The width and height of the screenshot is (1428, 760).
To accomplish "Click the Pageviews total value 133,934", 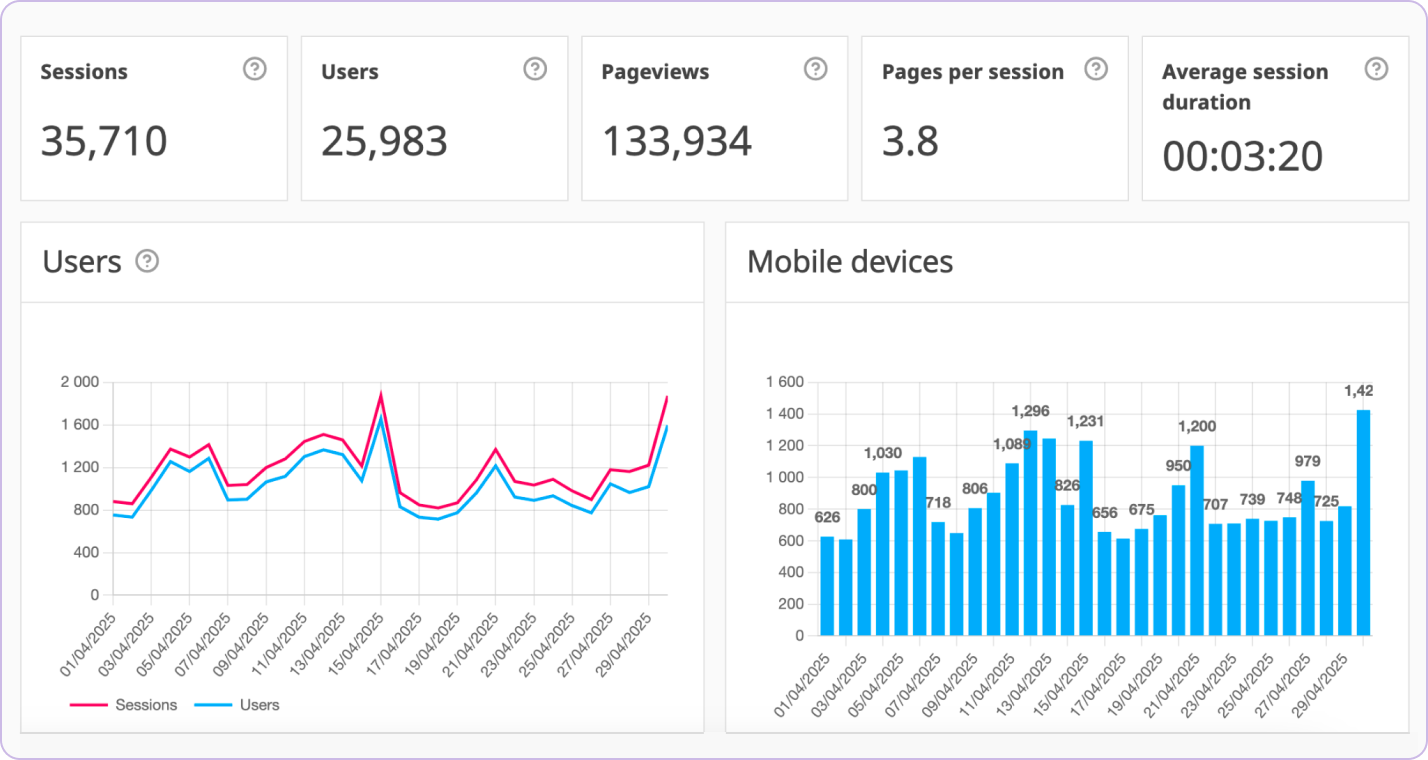I will [677, 141].
